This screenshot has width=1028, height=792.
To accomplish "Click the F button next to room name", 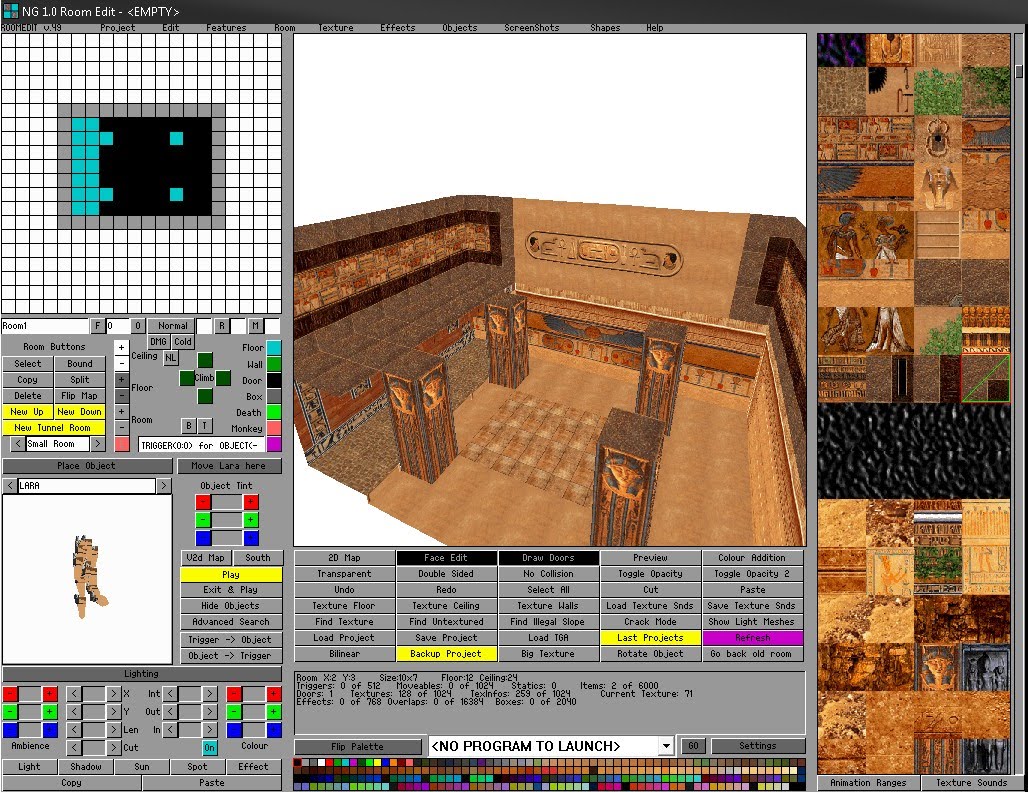I will pos(98,326).
